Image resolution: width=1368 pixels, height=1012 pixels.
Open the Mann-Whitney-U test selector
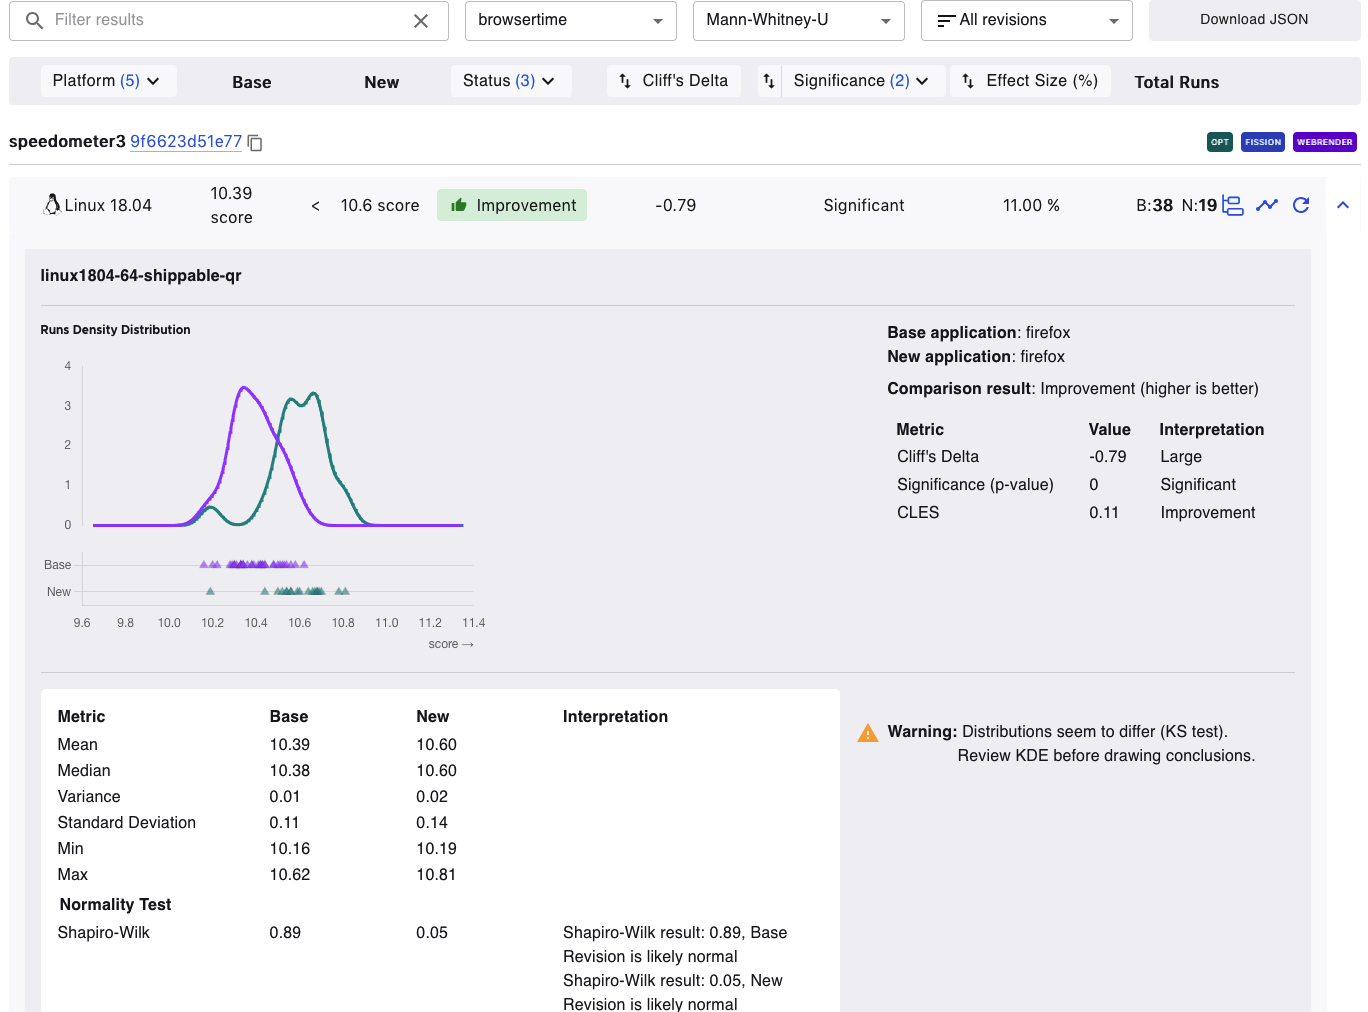tap(798, 21)
